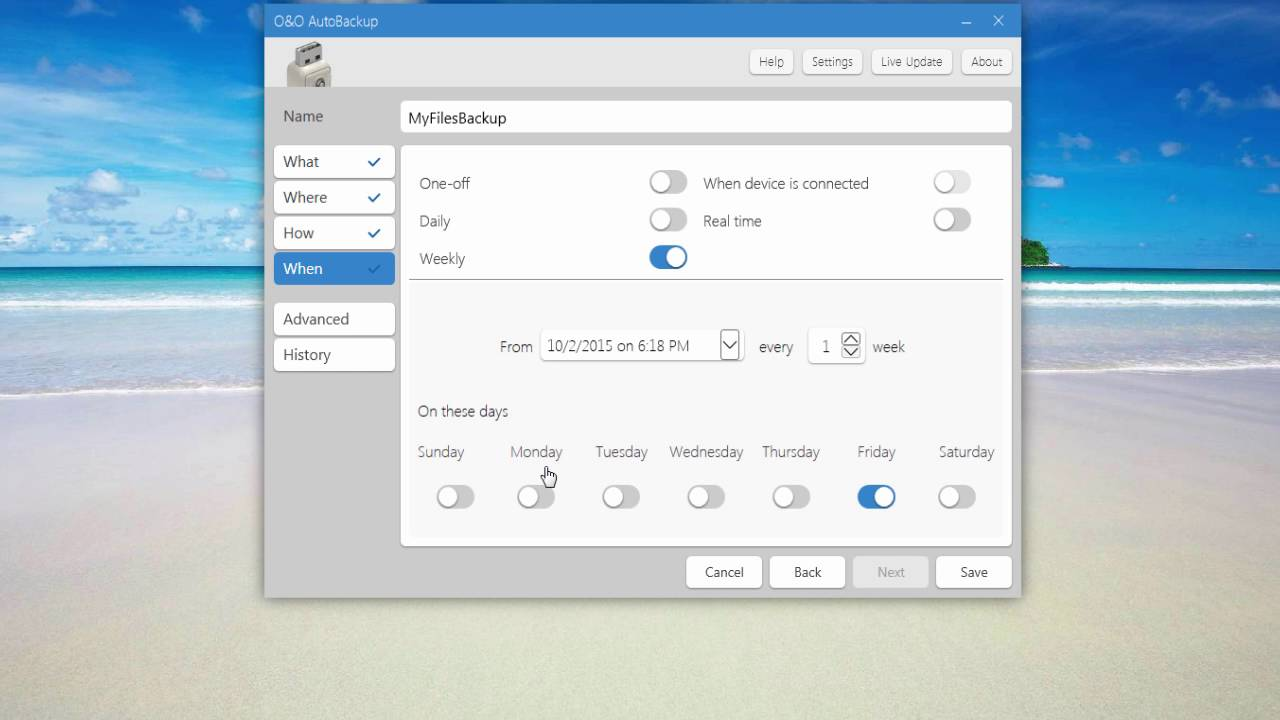Click the checkmark icon on the How tab

(x=374, y=233)
